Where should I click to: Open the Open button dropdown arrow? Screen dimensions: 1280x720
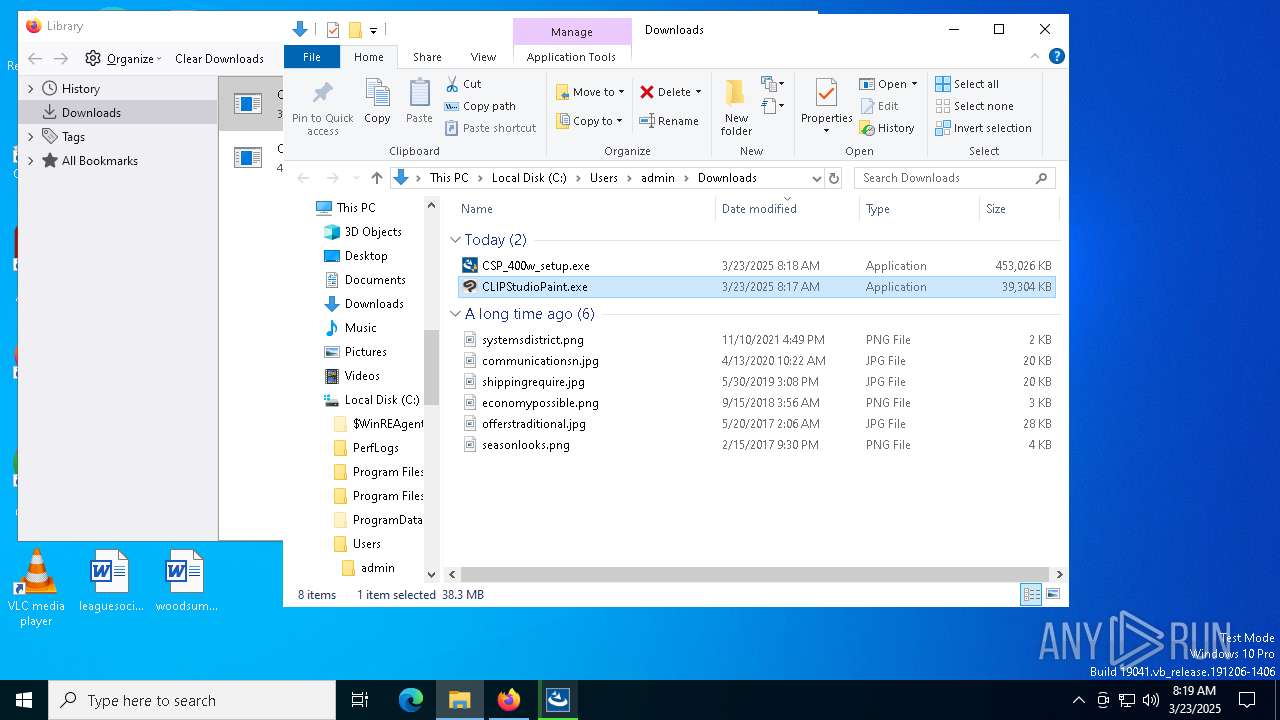pyautogui.click(x=914, y=84)
